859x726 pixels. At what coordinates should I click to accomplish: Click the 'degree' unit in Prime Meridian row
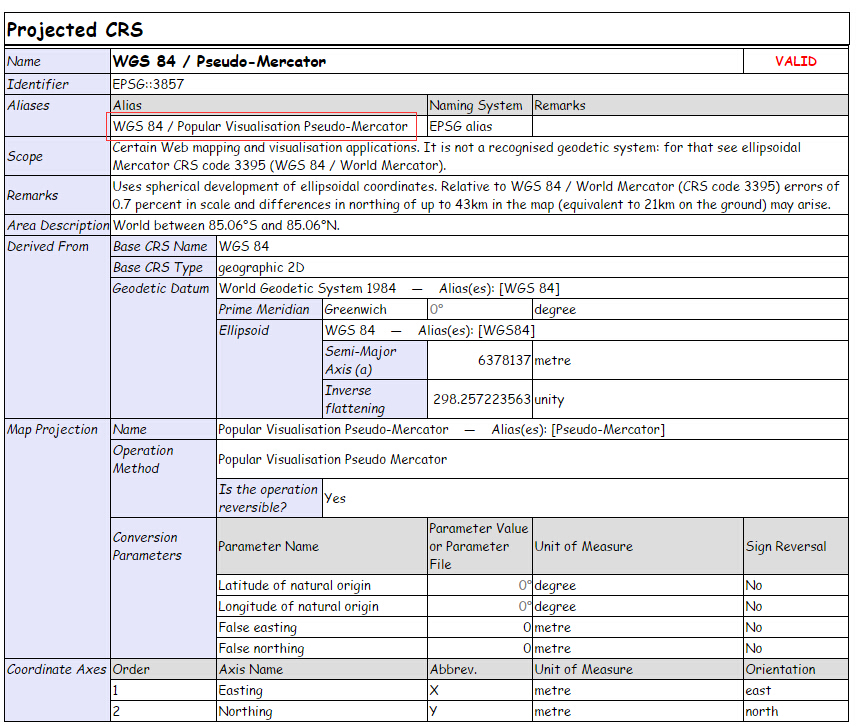555,310
